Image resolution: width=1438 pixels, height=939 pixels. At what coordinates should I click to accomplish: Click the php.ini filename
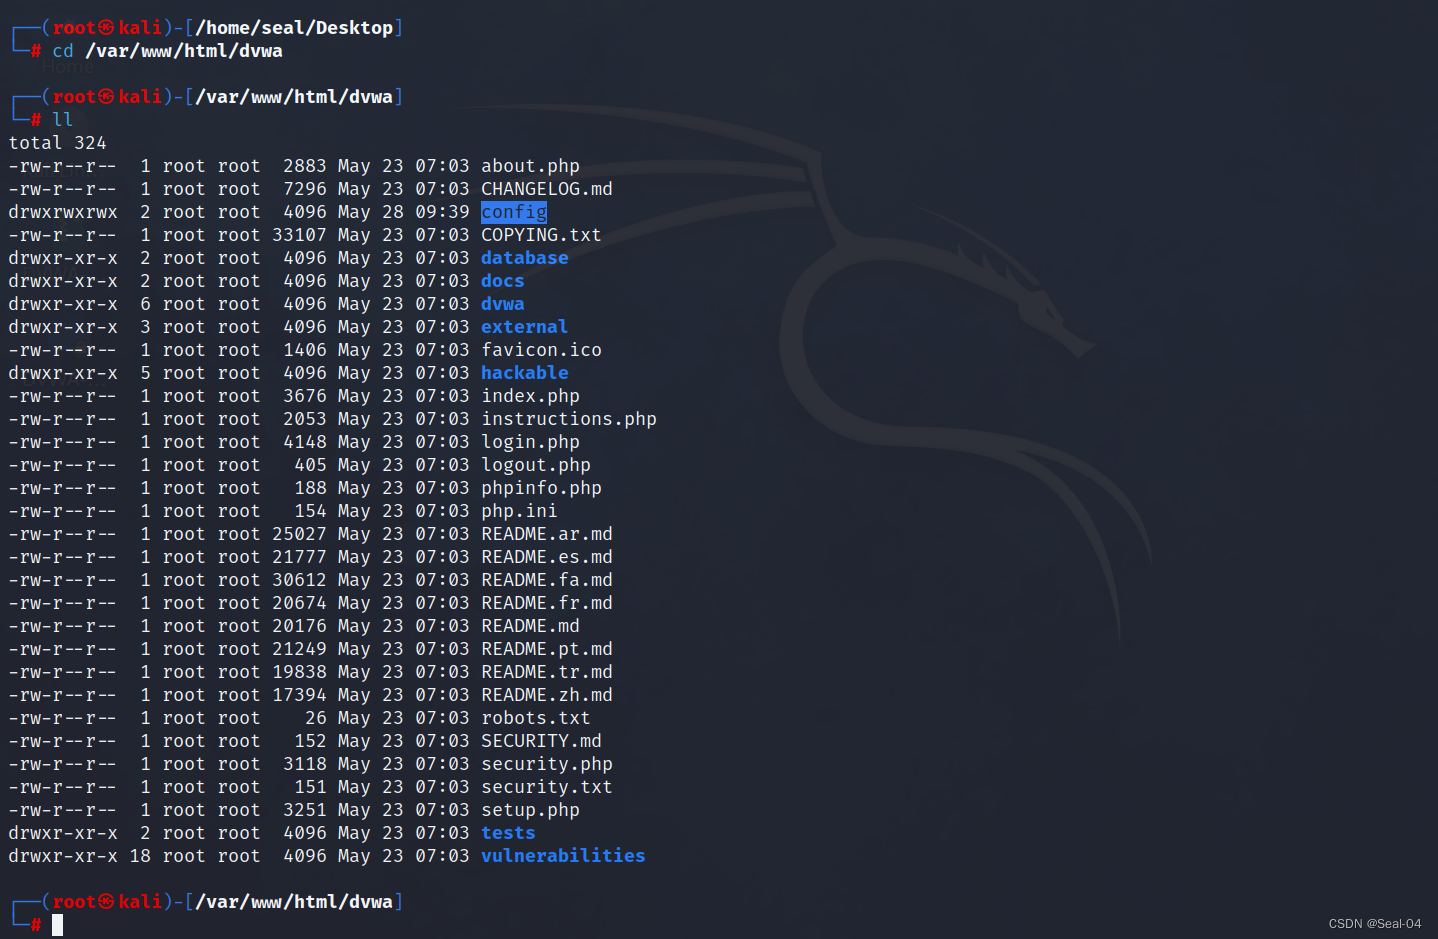(519, 511)
